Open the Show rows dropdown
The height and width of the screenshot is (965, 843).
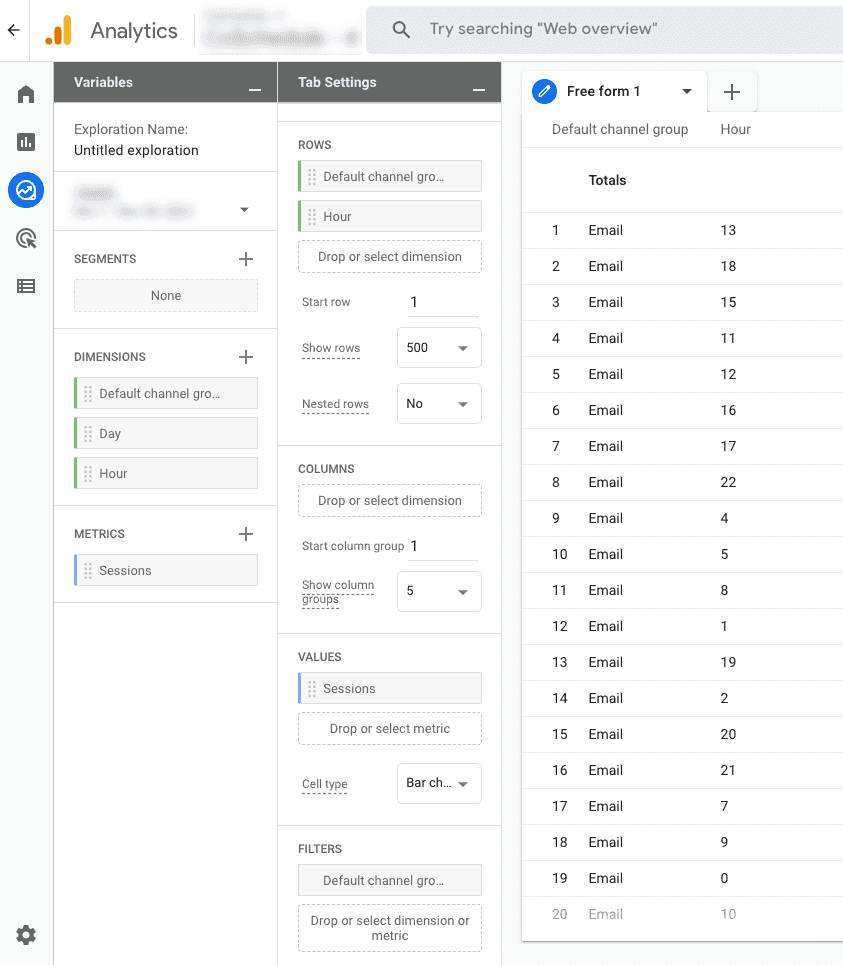pos(438,347)
